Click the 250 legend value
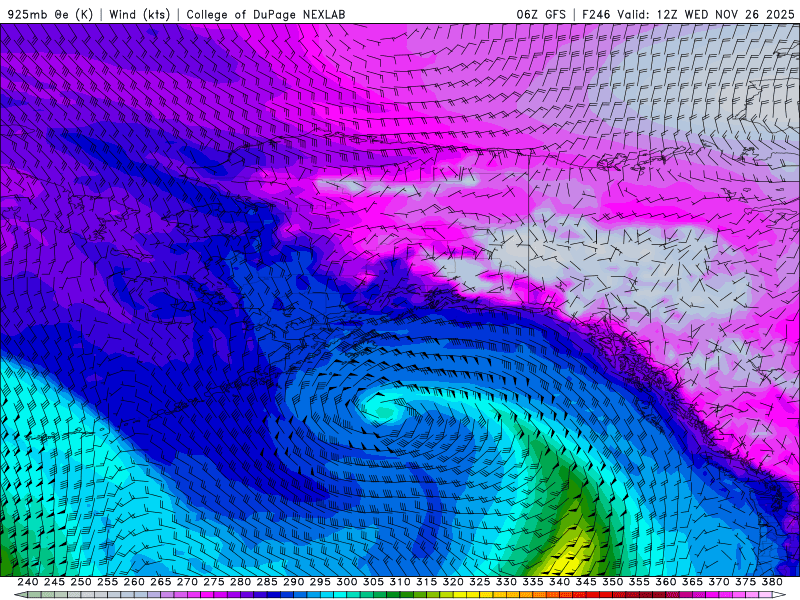The width and height of the screenshot is (800, 600). point(81,582)
